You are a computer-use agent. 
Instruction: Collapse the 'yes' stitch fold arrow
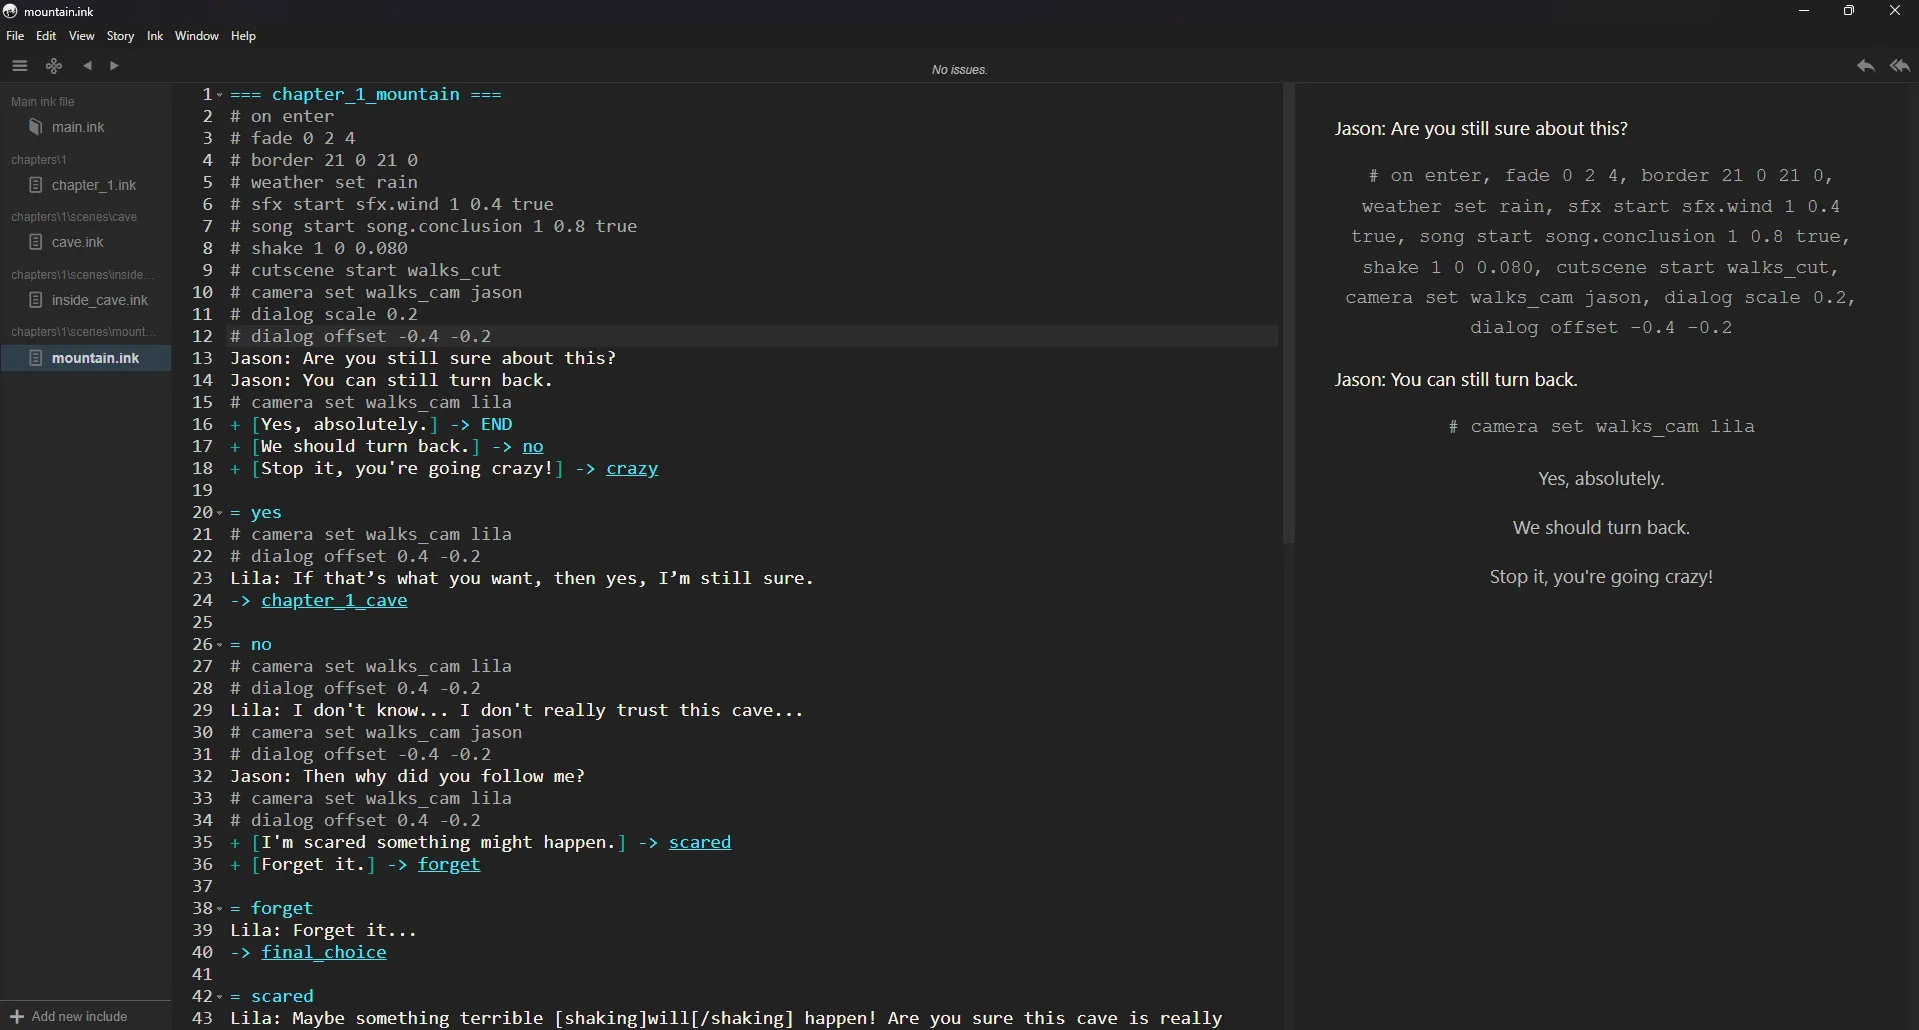click(220, 513)
